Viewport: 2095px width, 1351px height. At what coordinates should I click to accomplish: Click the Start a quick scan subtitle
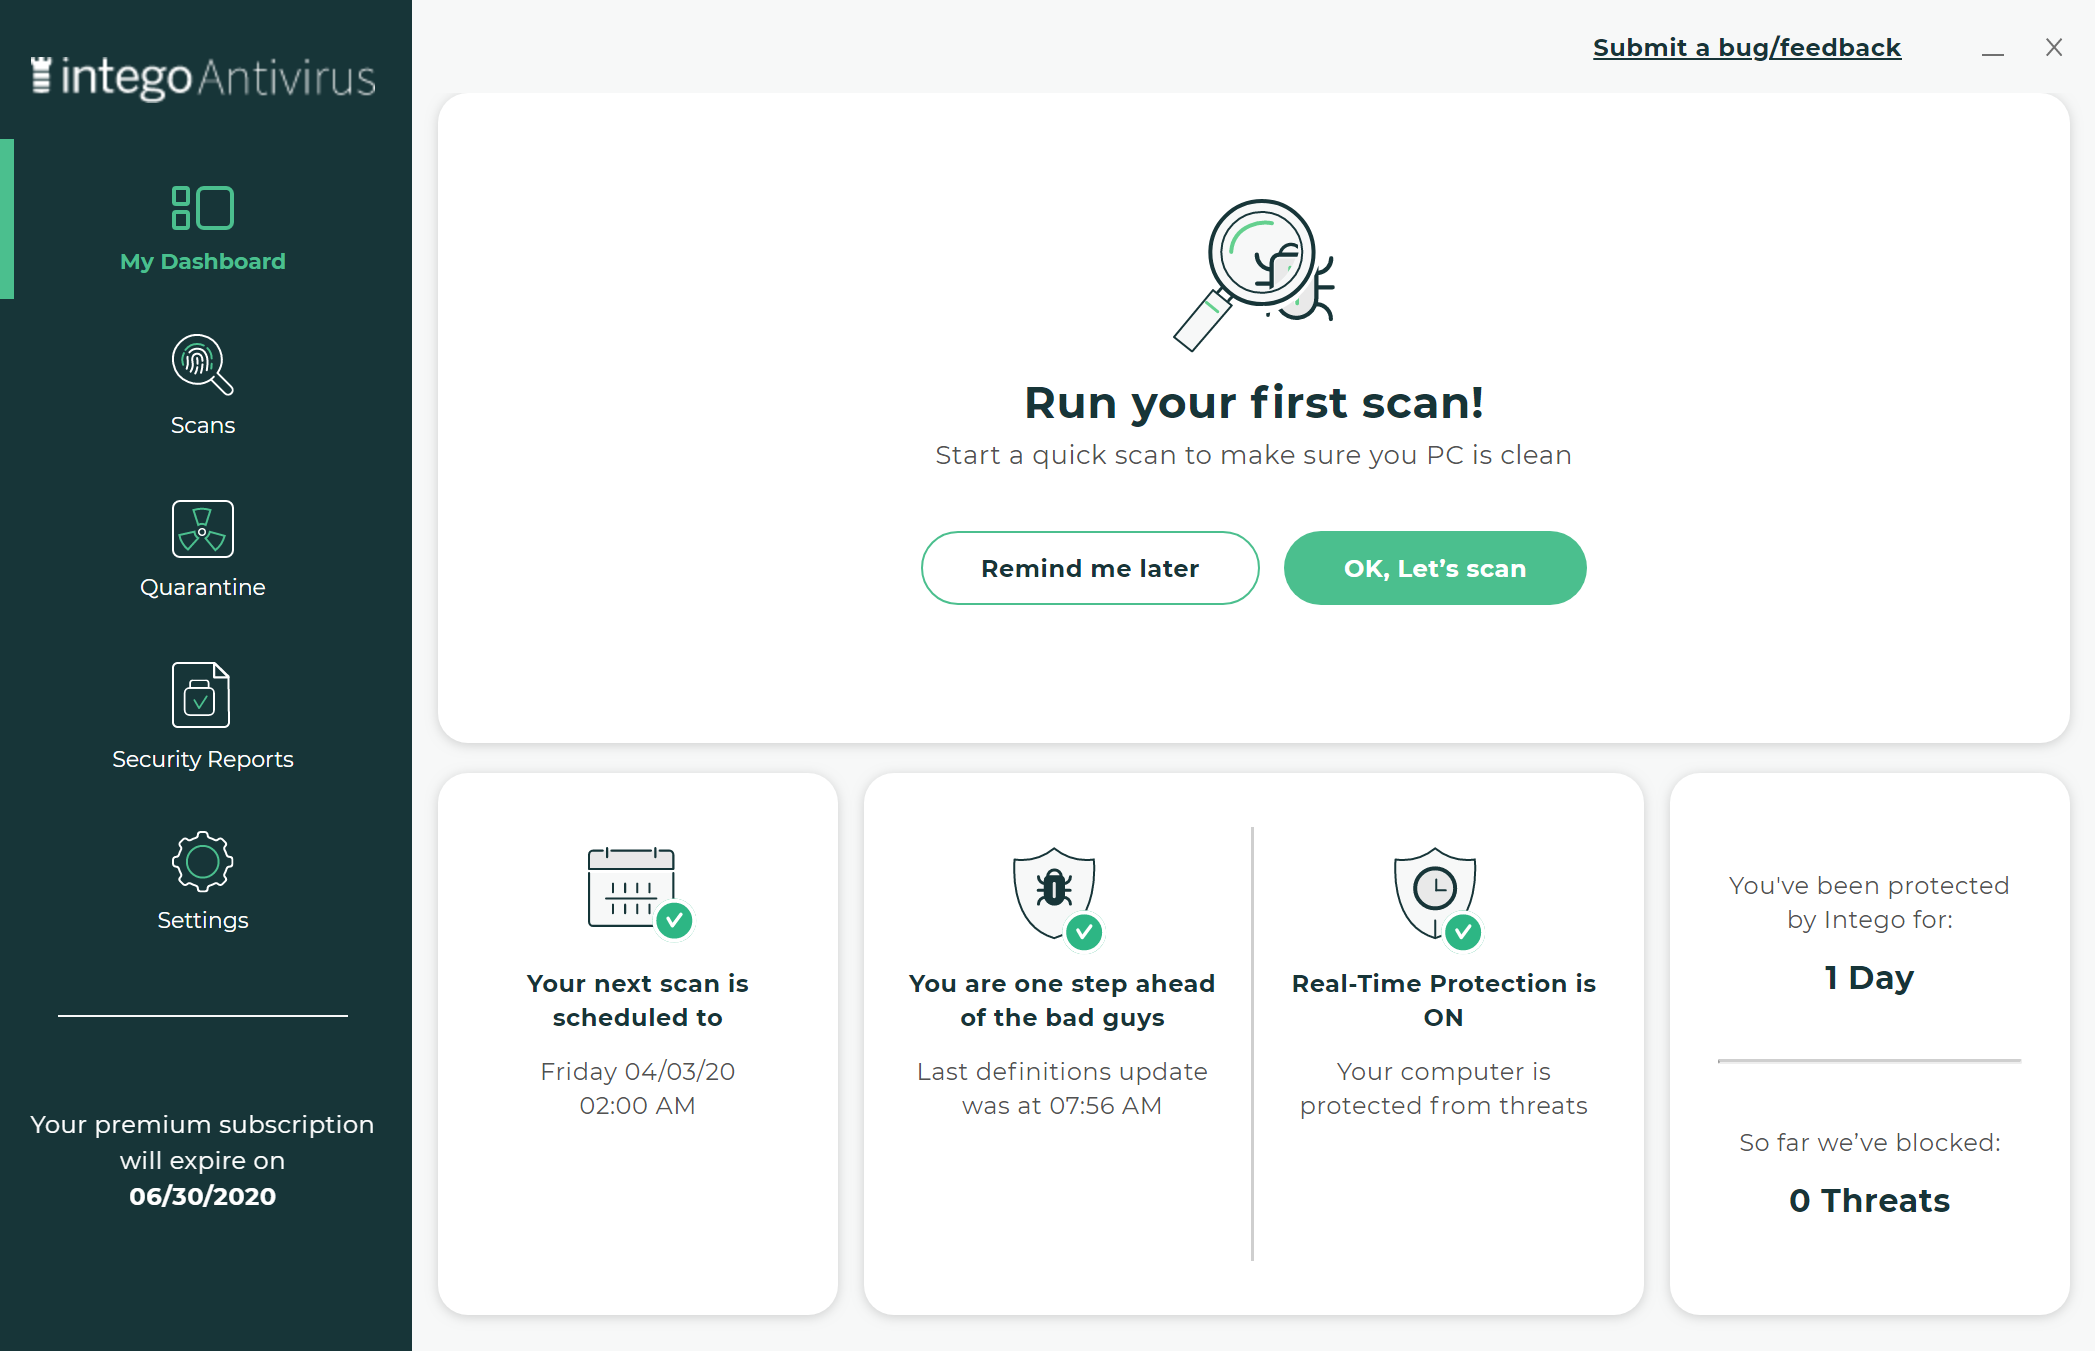pos(1254,455)
